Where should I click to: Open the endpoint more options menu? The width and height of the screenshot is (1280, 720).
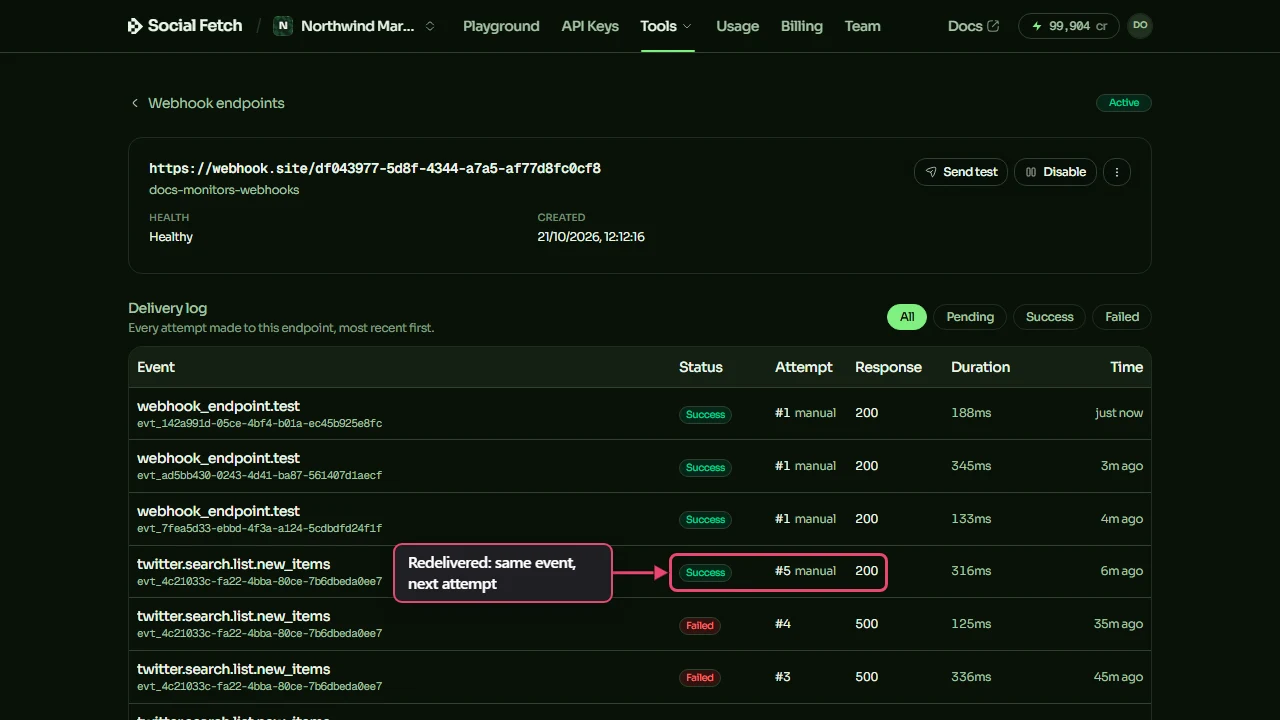click(1117, 172)
